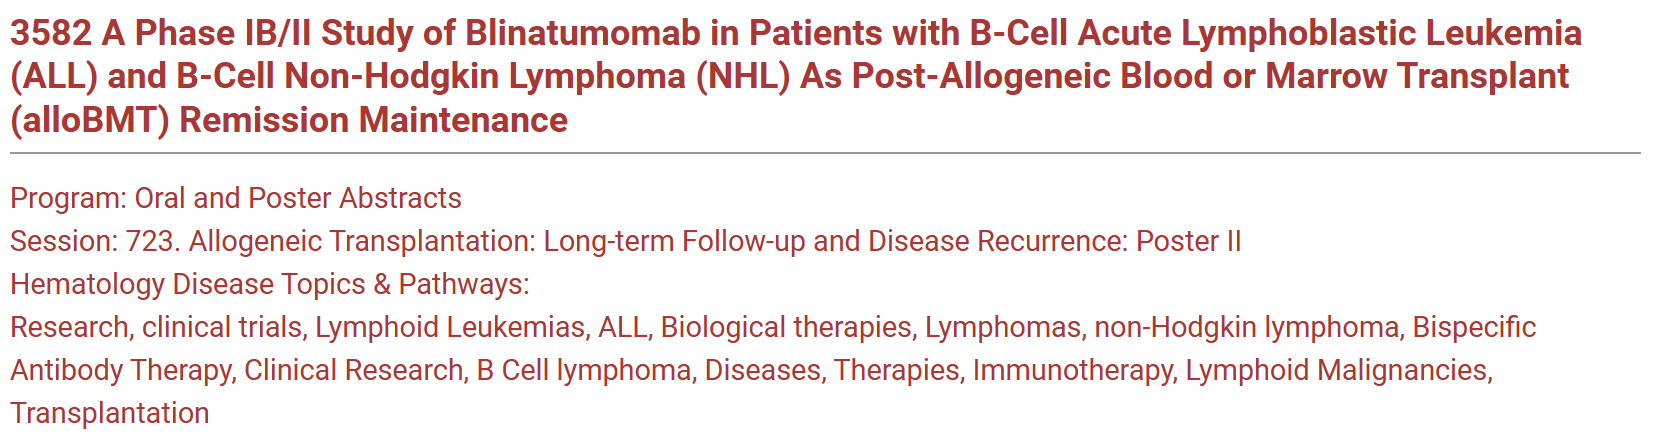The image size is (1653, 440).
Task: Click the Hematology Disease Topics & Pathways label
Action: tap(270, 284)
